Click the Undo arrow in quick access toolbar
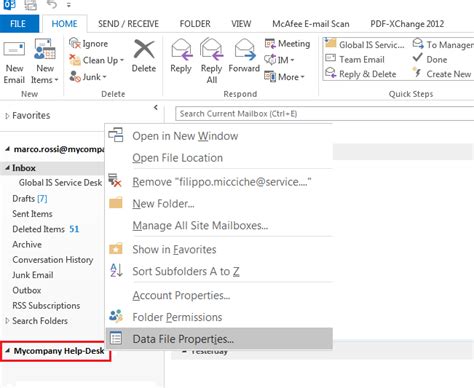 (52, 5)
